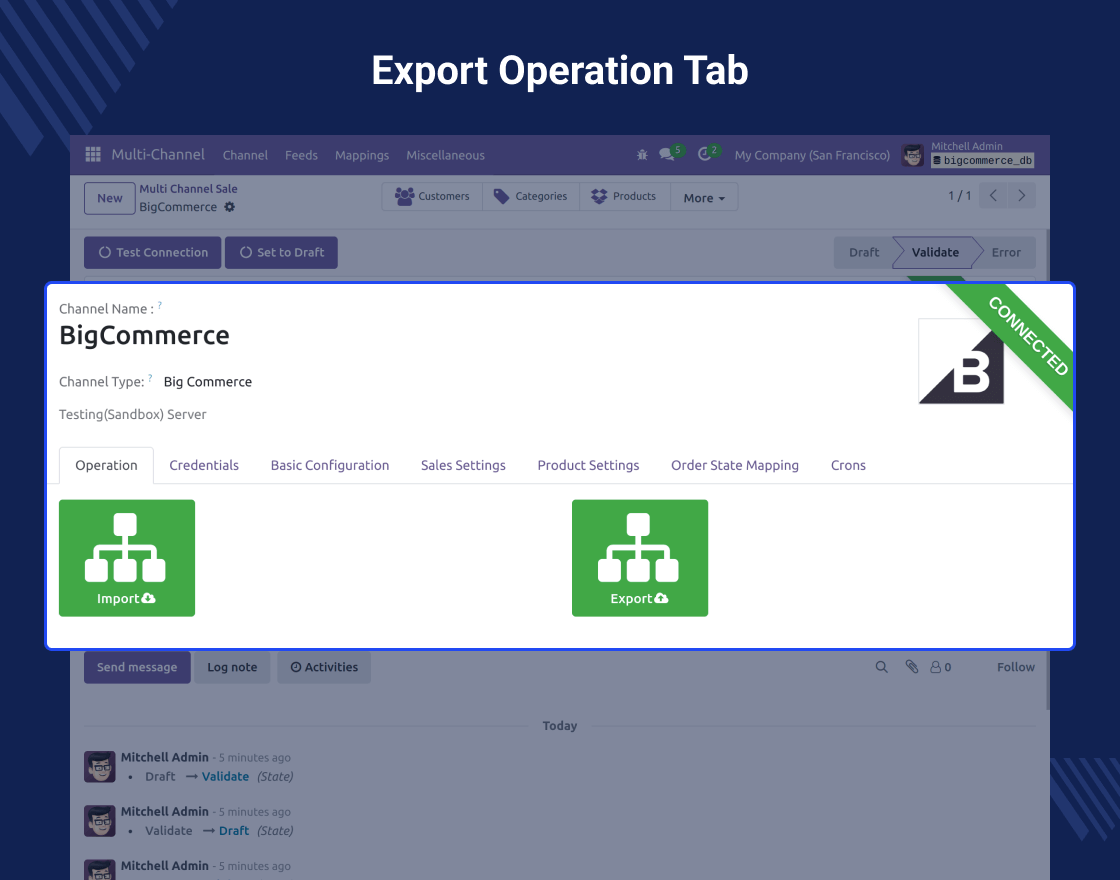
Task: Switch to the Crons tab
Action: 848,466
